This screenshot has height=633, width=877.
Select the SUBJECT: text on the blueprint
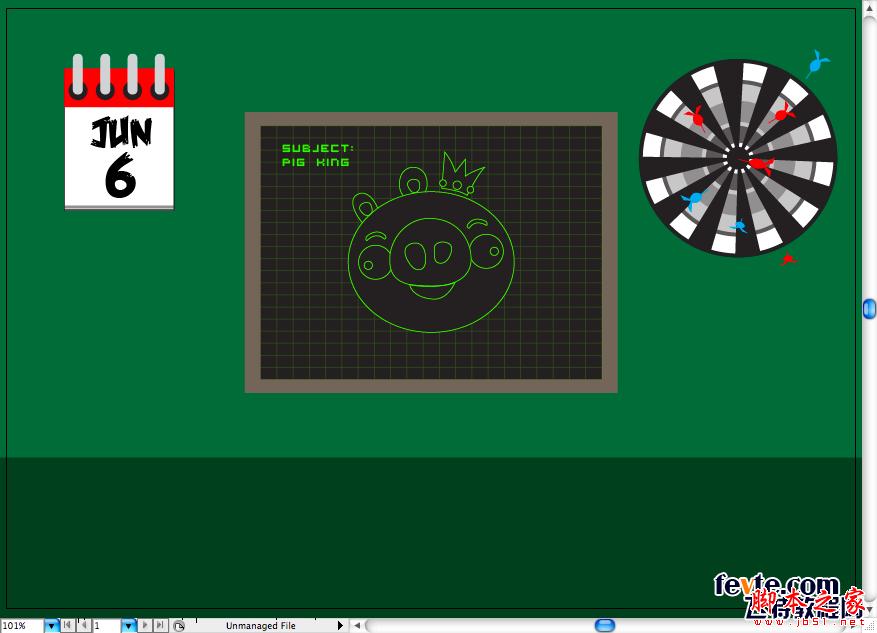tap(318, 148)
